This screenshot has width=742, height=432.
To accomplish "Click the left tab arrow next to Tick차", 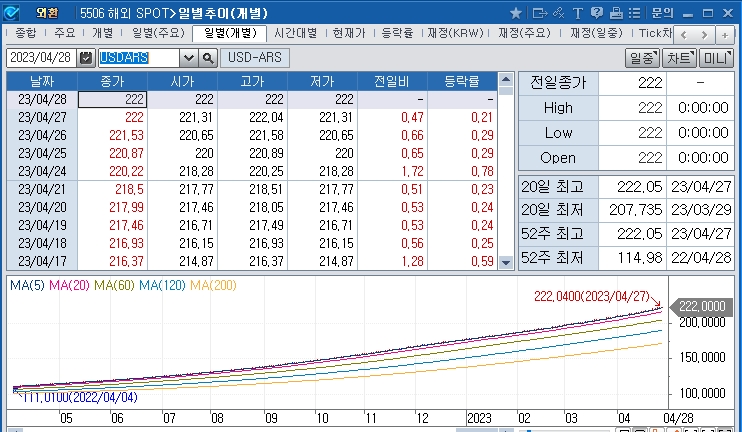I will [x=684, y=35].
